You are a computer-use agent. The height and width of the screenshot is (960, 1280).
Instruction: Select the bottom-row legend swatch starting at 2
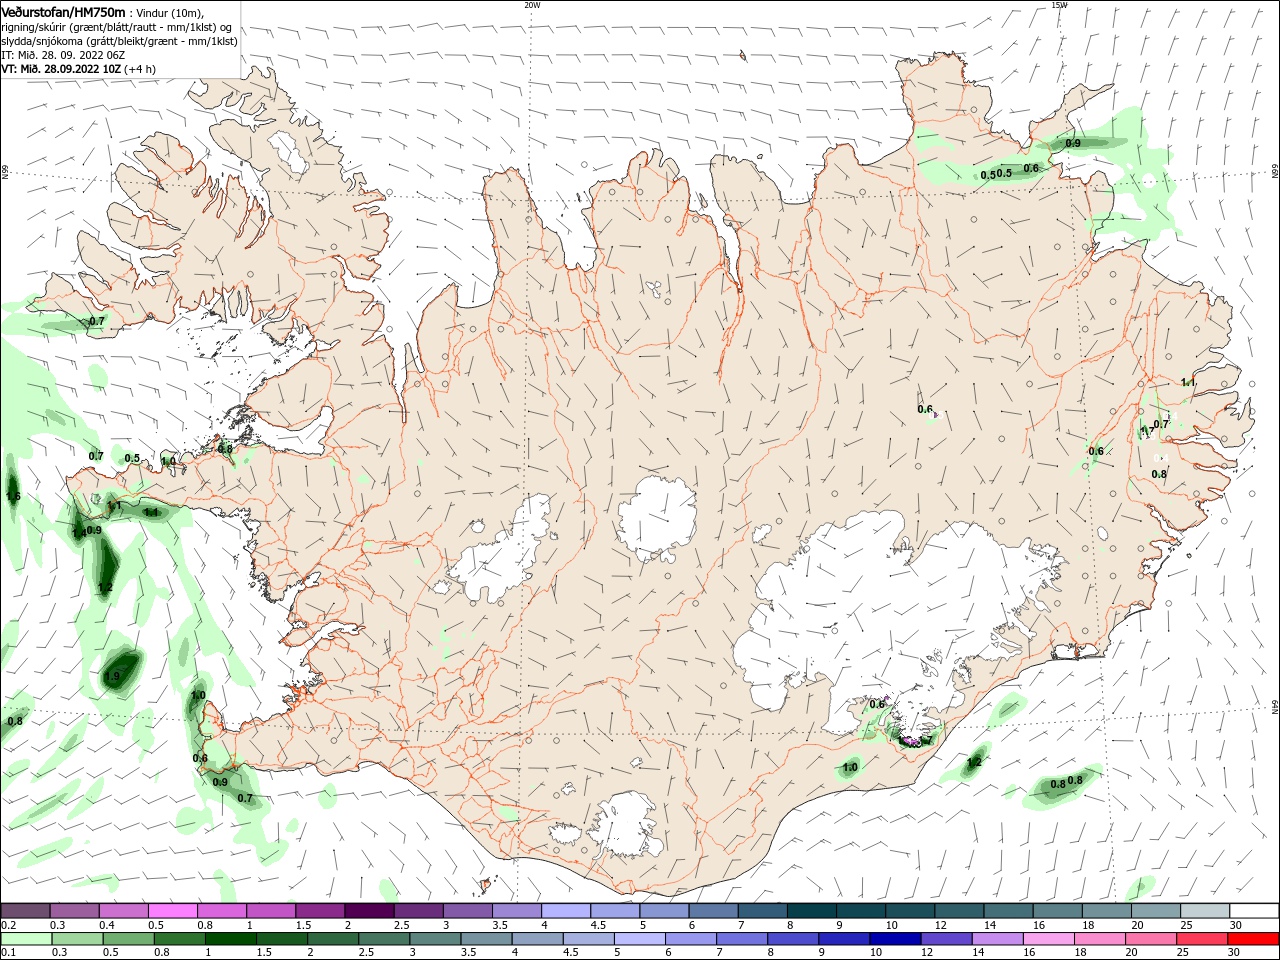(333, 939)
